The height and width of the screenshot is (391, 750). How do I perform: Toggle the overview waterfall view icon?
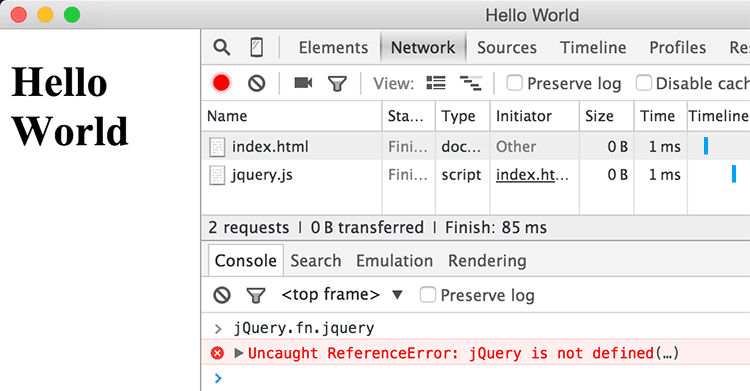471,83
